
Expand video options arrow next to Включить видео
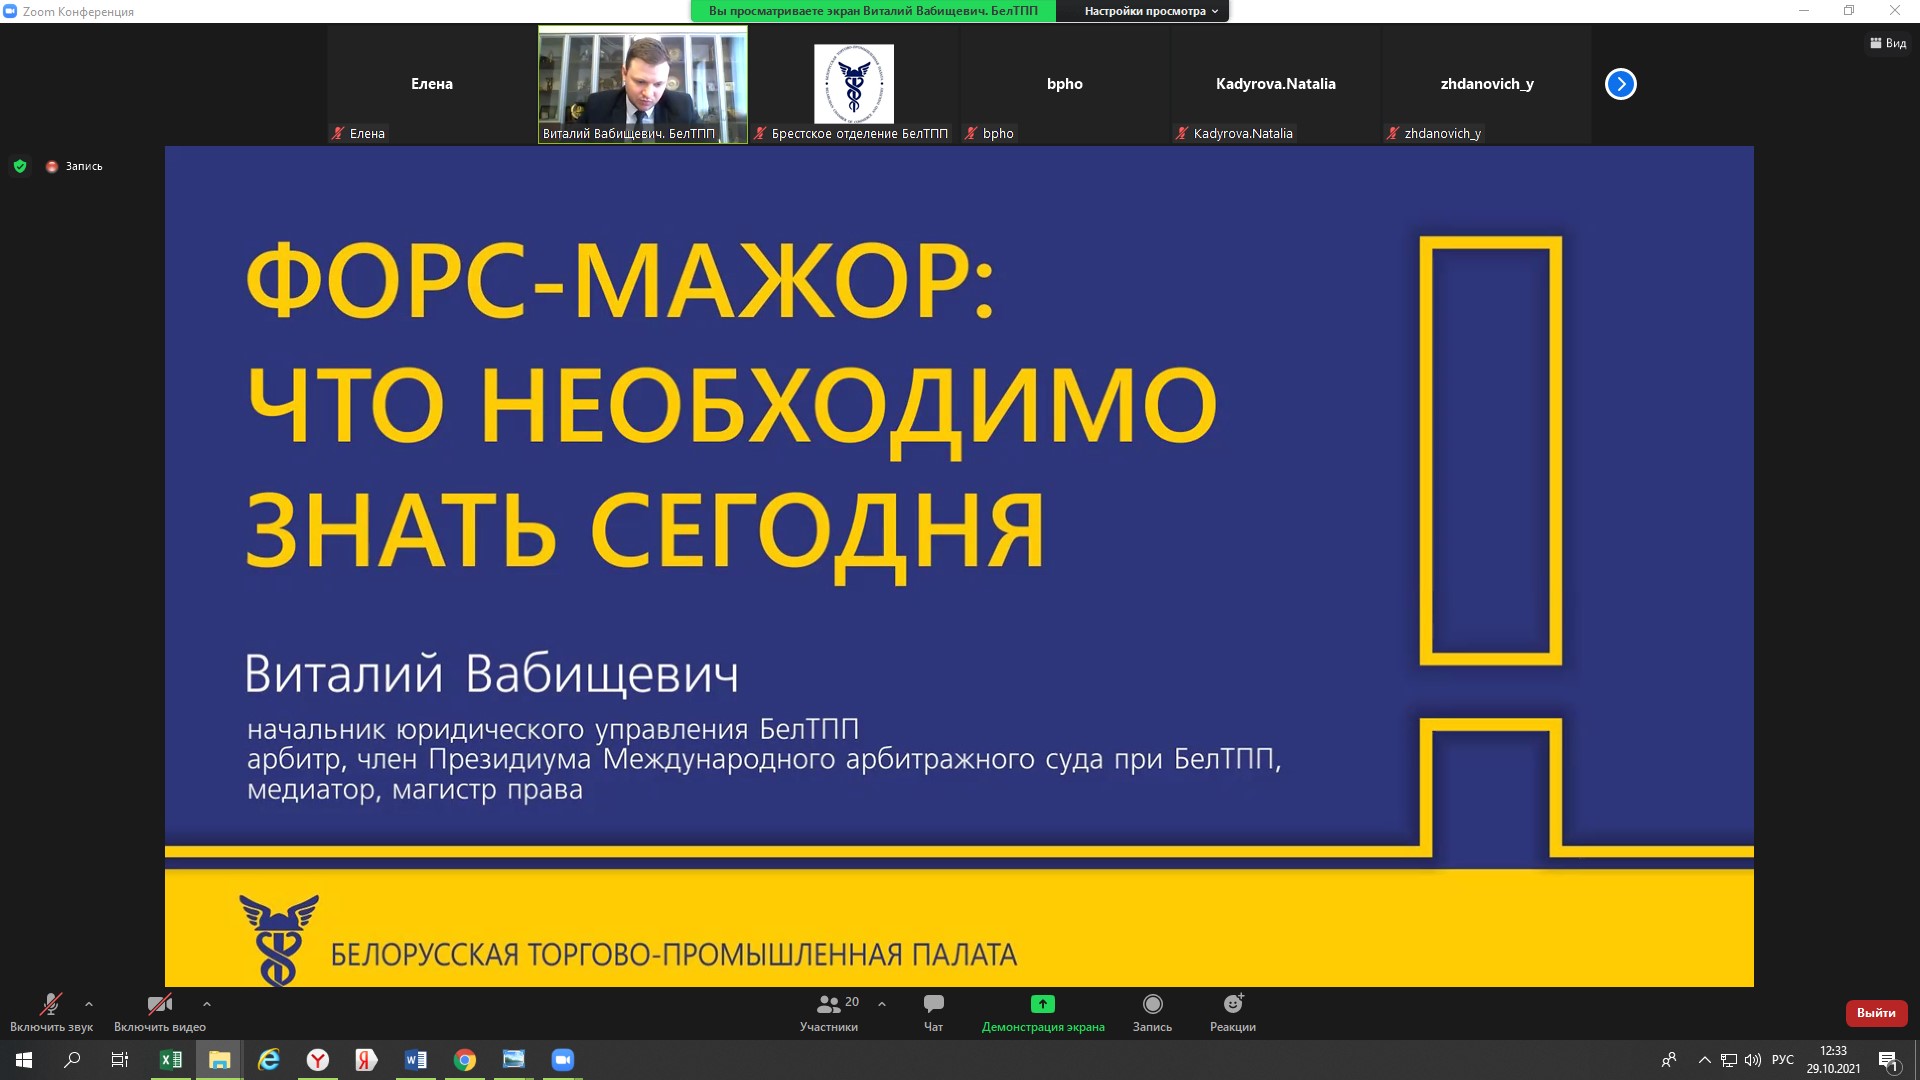click(x=207, y=1004)
